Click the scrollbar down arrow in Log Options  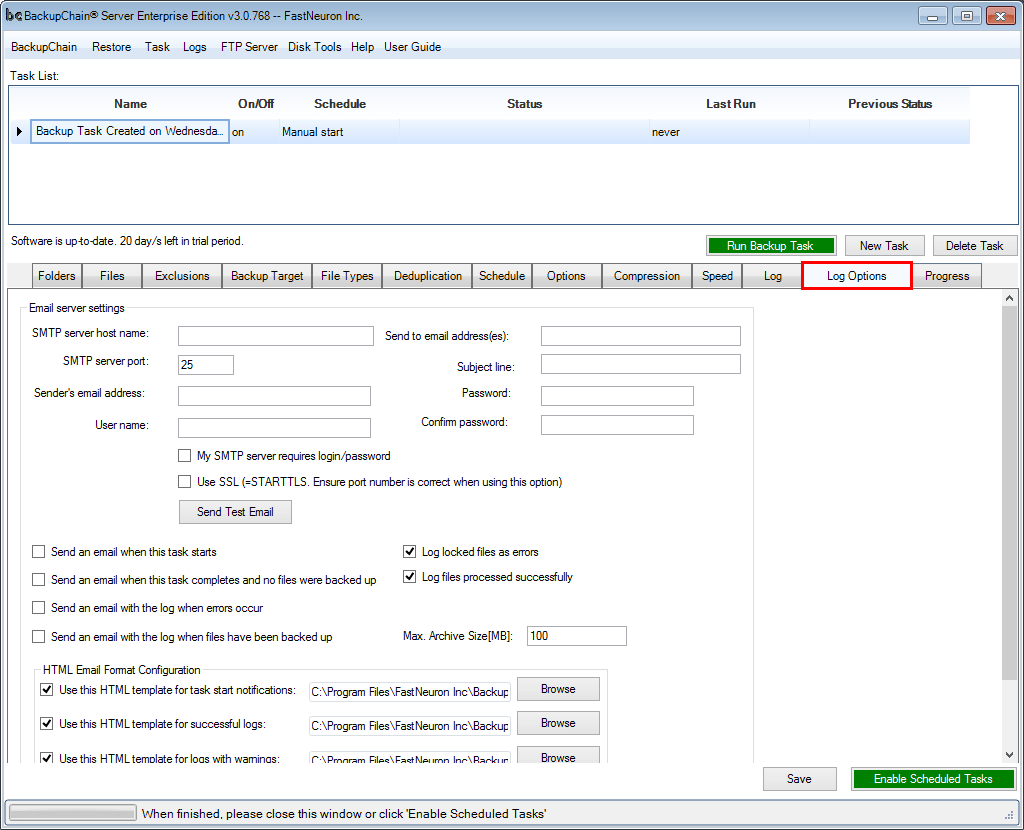pyautogui.click(x=1010, y=754)
